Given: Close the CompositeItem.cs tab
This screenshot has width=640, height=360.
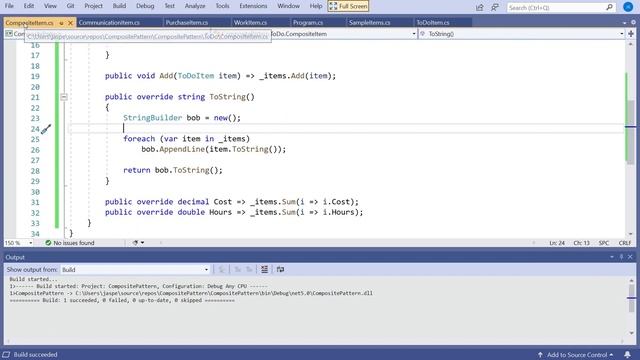Looking at the screenshot, I should pyautogui.click(x=70, y=23).
